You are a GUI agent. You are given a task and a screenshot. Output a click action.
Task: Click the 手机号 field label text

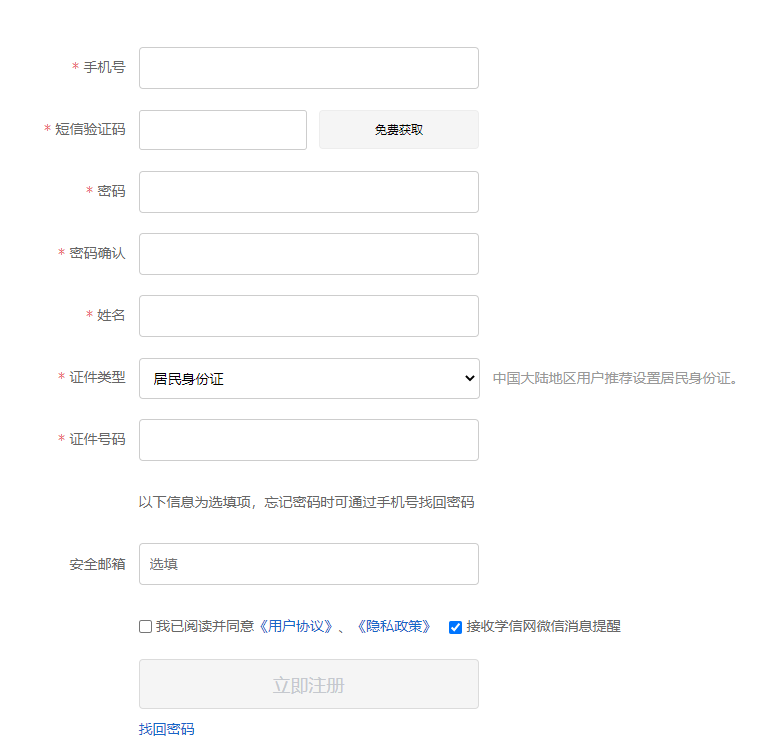pyautogui.click(x=105, y=67)
